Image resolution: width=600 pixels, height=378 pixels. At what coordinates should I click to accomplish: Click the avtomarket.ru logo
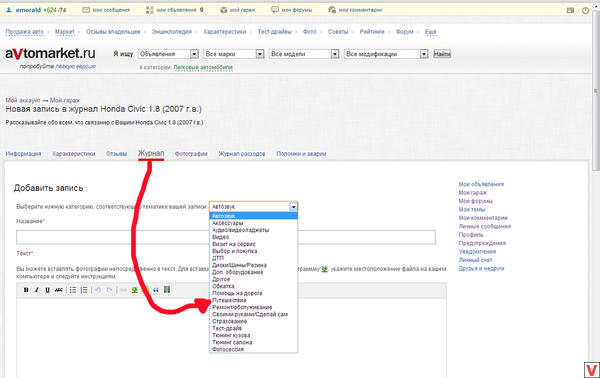[x=50, y=54]
